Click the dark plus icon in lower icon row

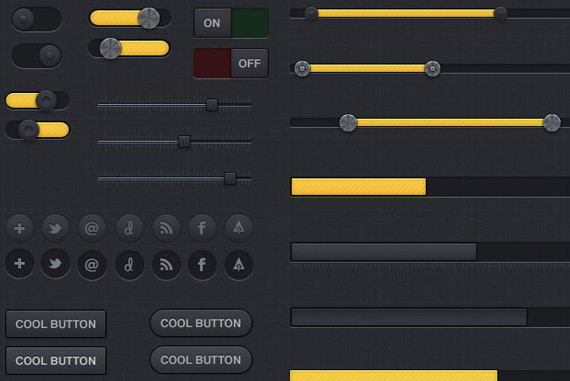click(x=20, y=264)
